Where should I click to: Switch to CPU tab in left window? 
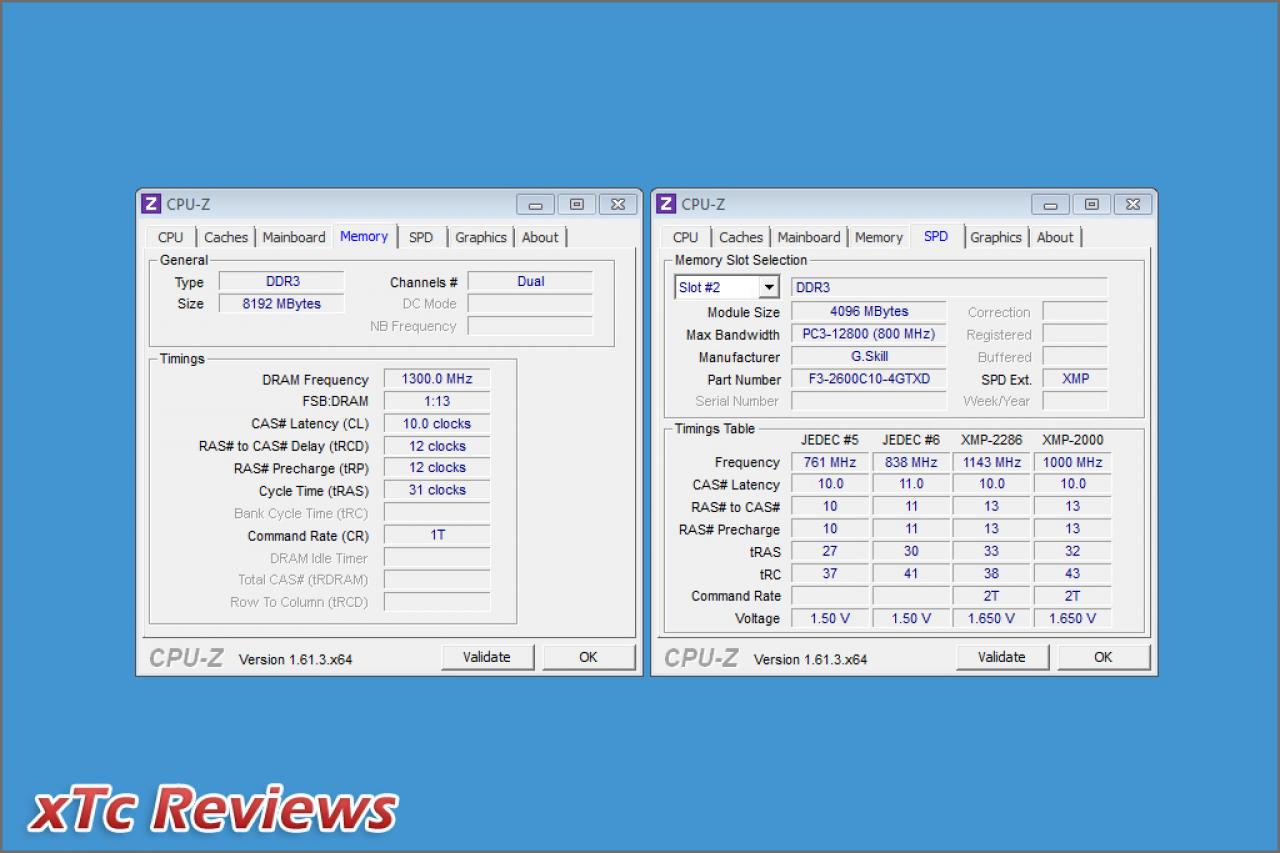tap(171, 237)
